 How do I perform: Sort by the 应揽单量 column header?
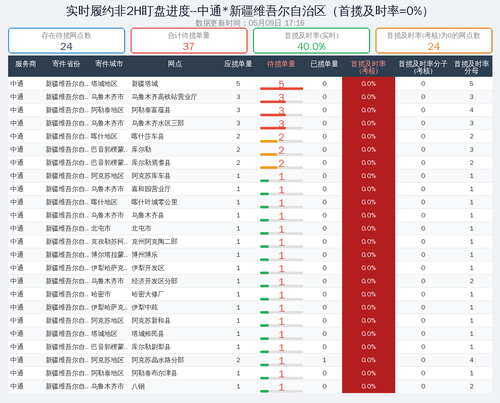pyautogui.click(x=238, y=64)
